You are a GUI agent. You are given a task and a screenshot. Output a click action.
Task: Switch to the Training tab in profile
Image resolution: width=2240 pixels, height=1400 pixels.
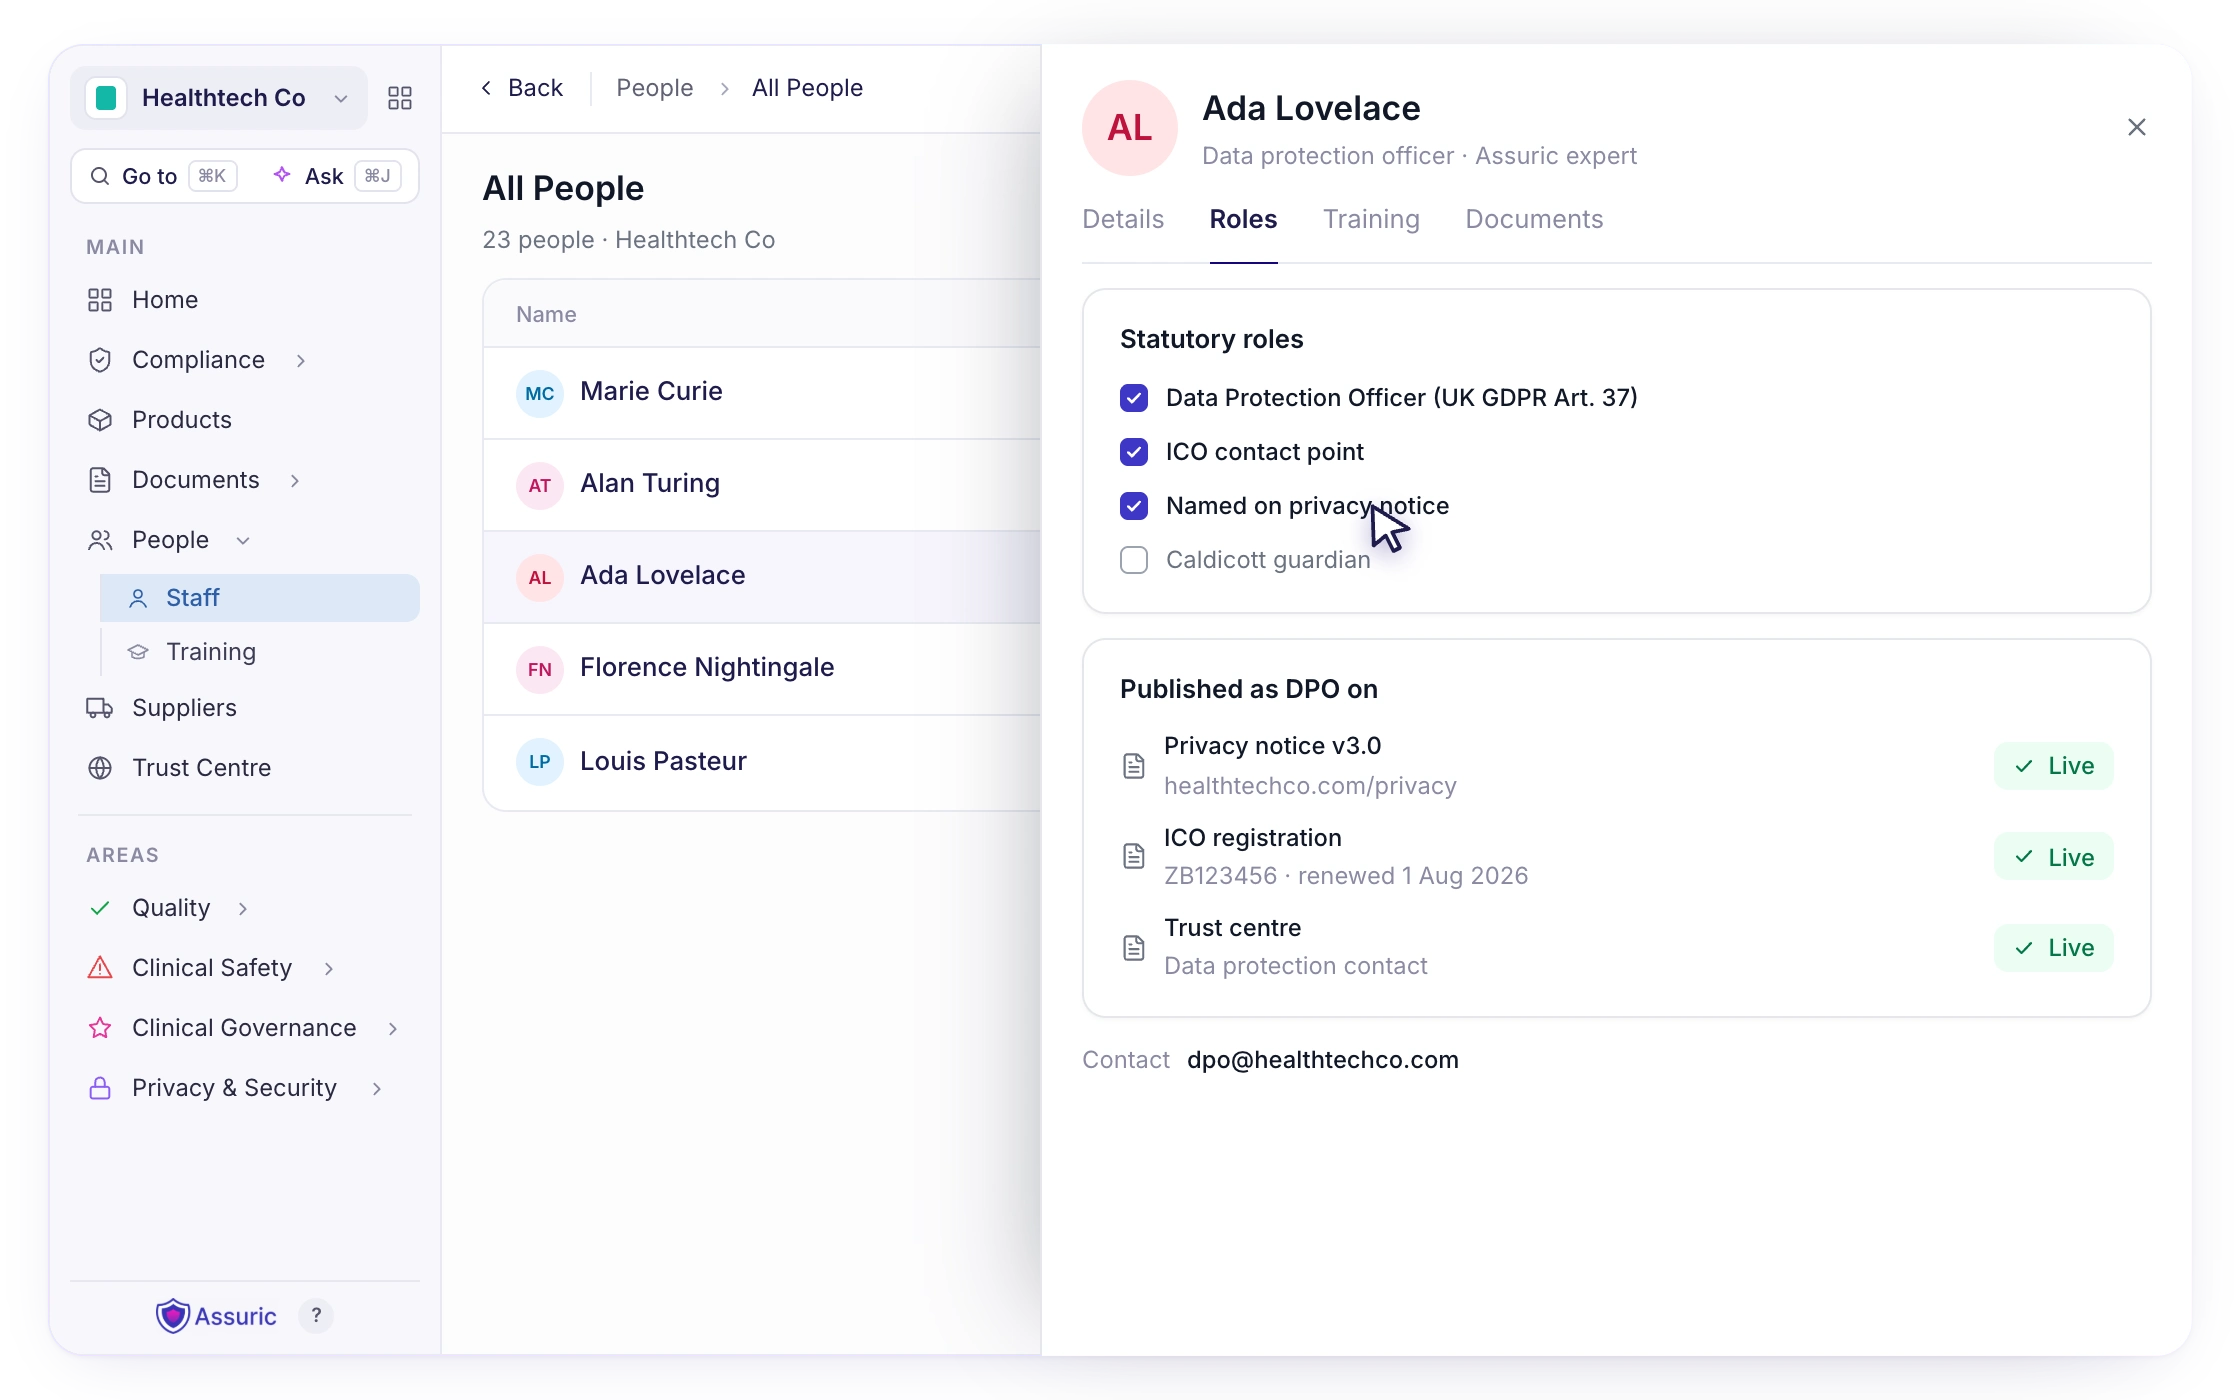[x=1371, y=219]
